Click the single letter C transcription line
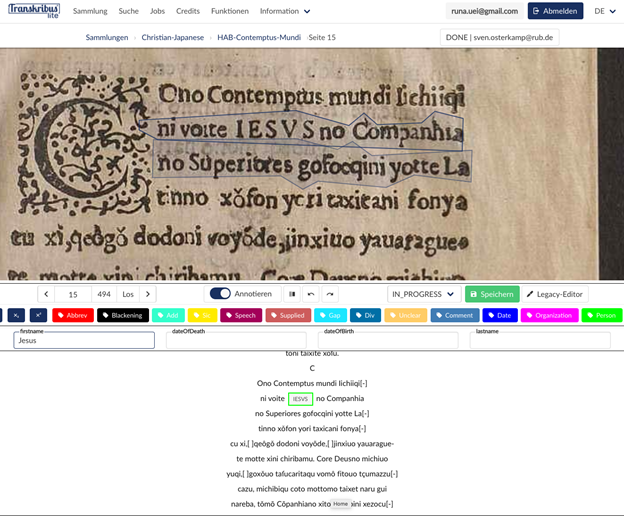This screenshot has height=516, width=624. (312, 368)
